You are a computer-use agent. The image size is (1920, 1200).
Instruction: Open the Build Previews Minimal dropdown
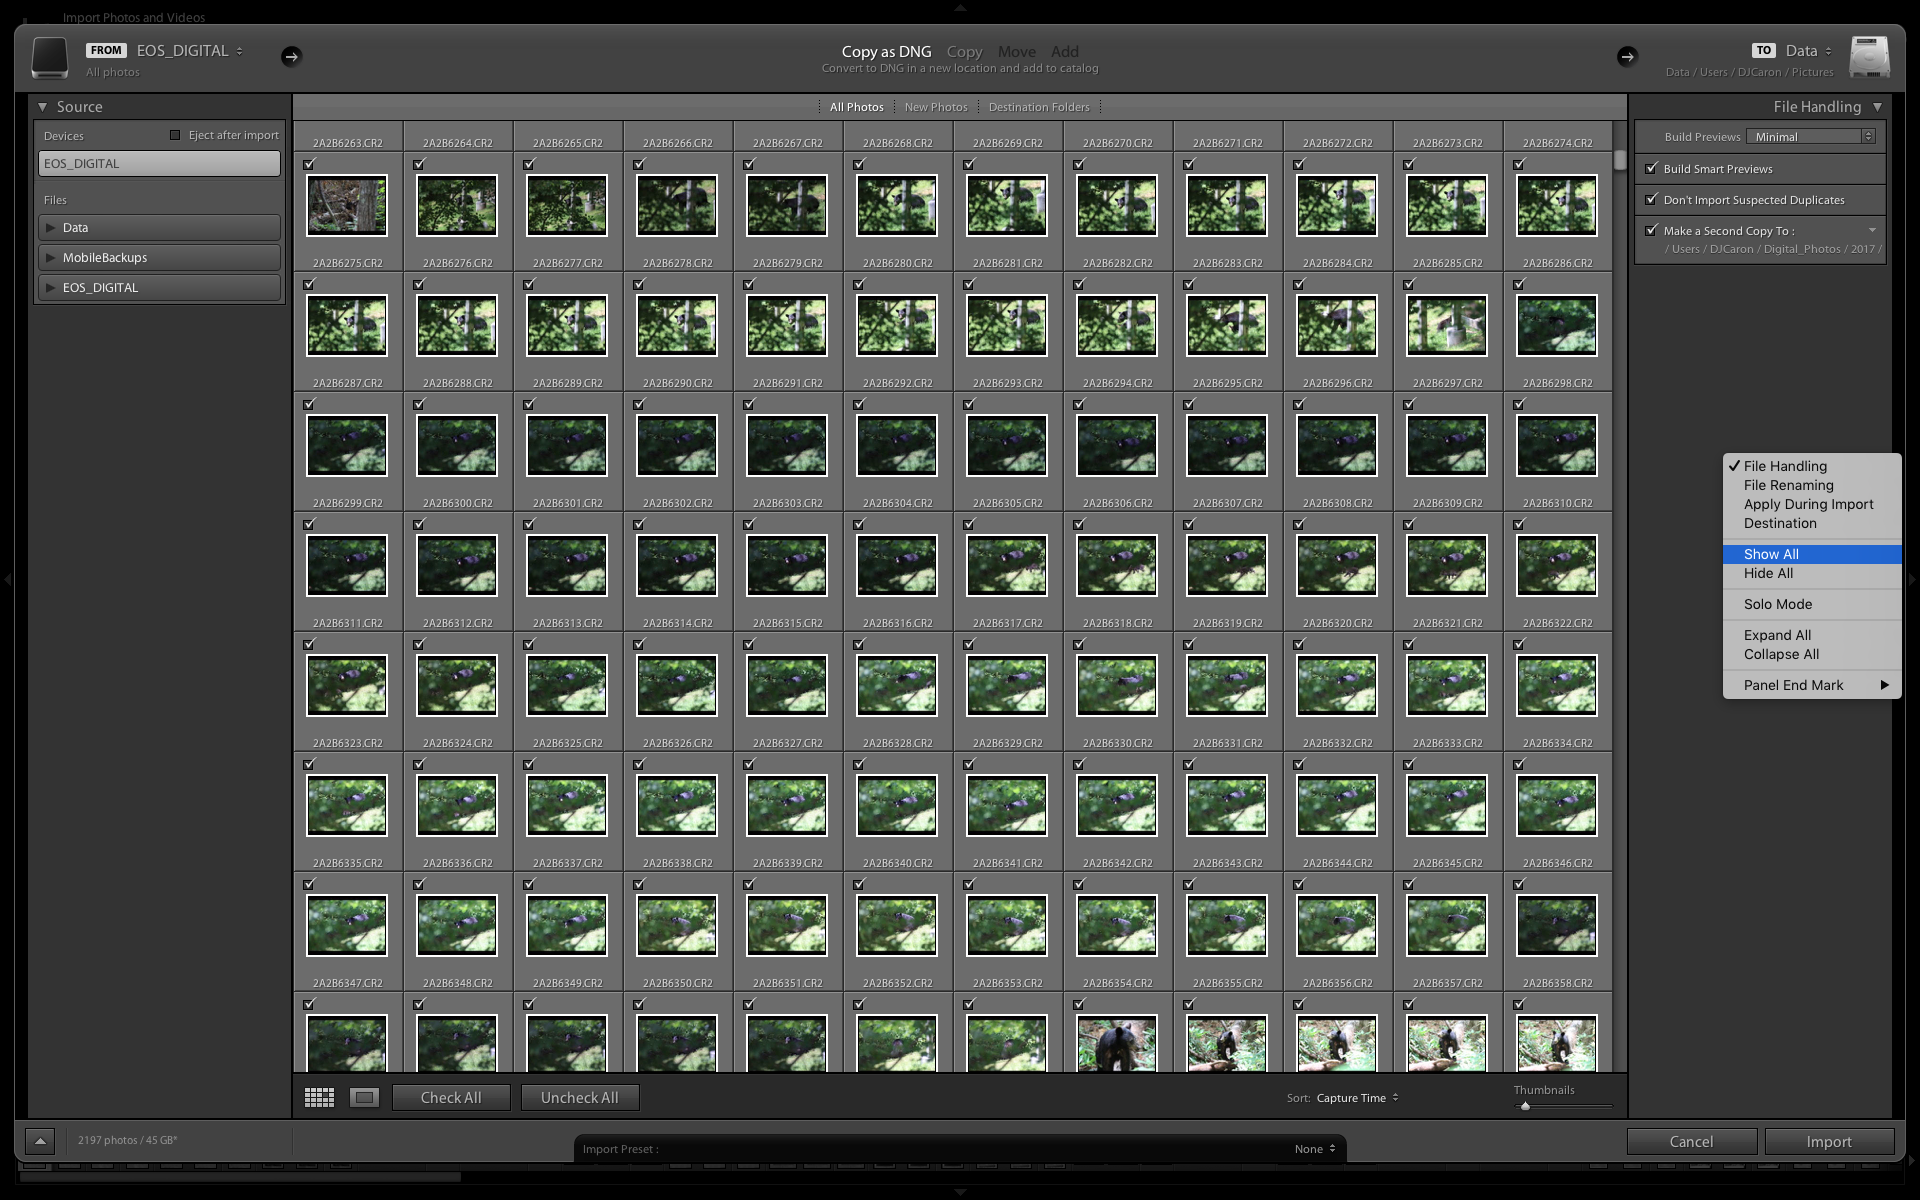pyautogui.click(x=1811, y=136)
